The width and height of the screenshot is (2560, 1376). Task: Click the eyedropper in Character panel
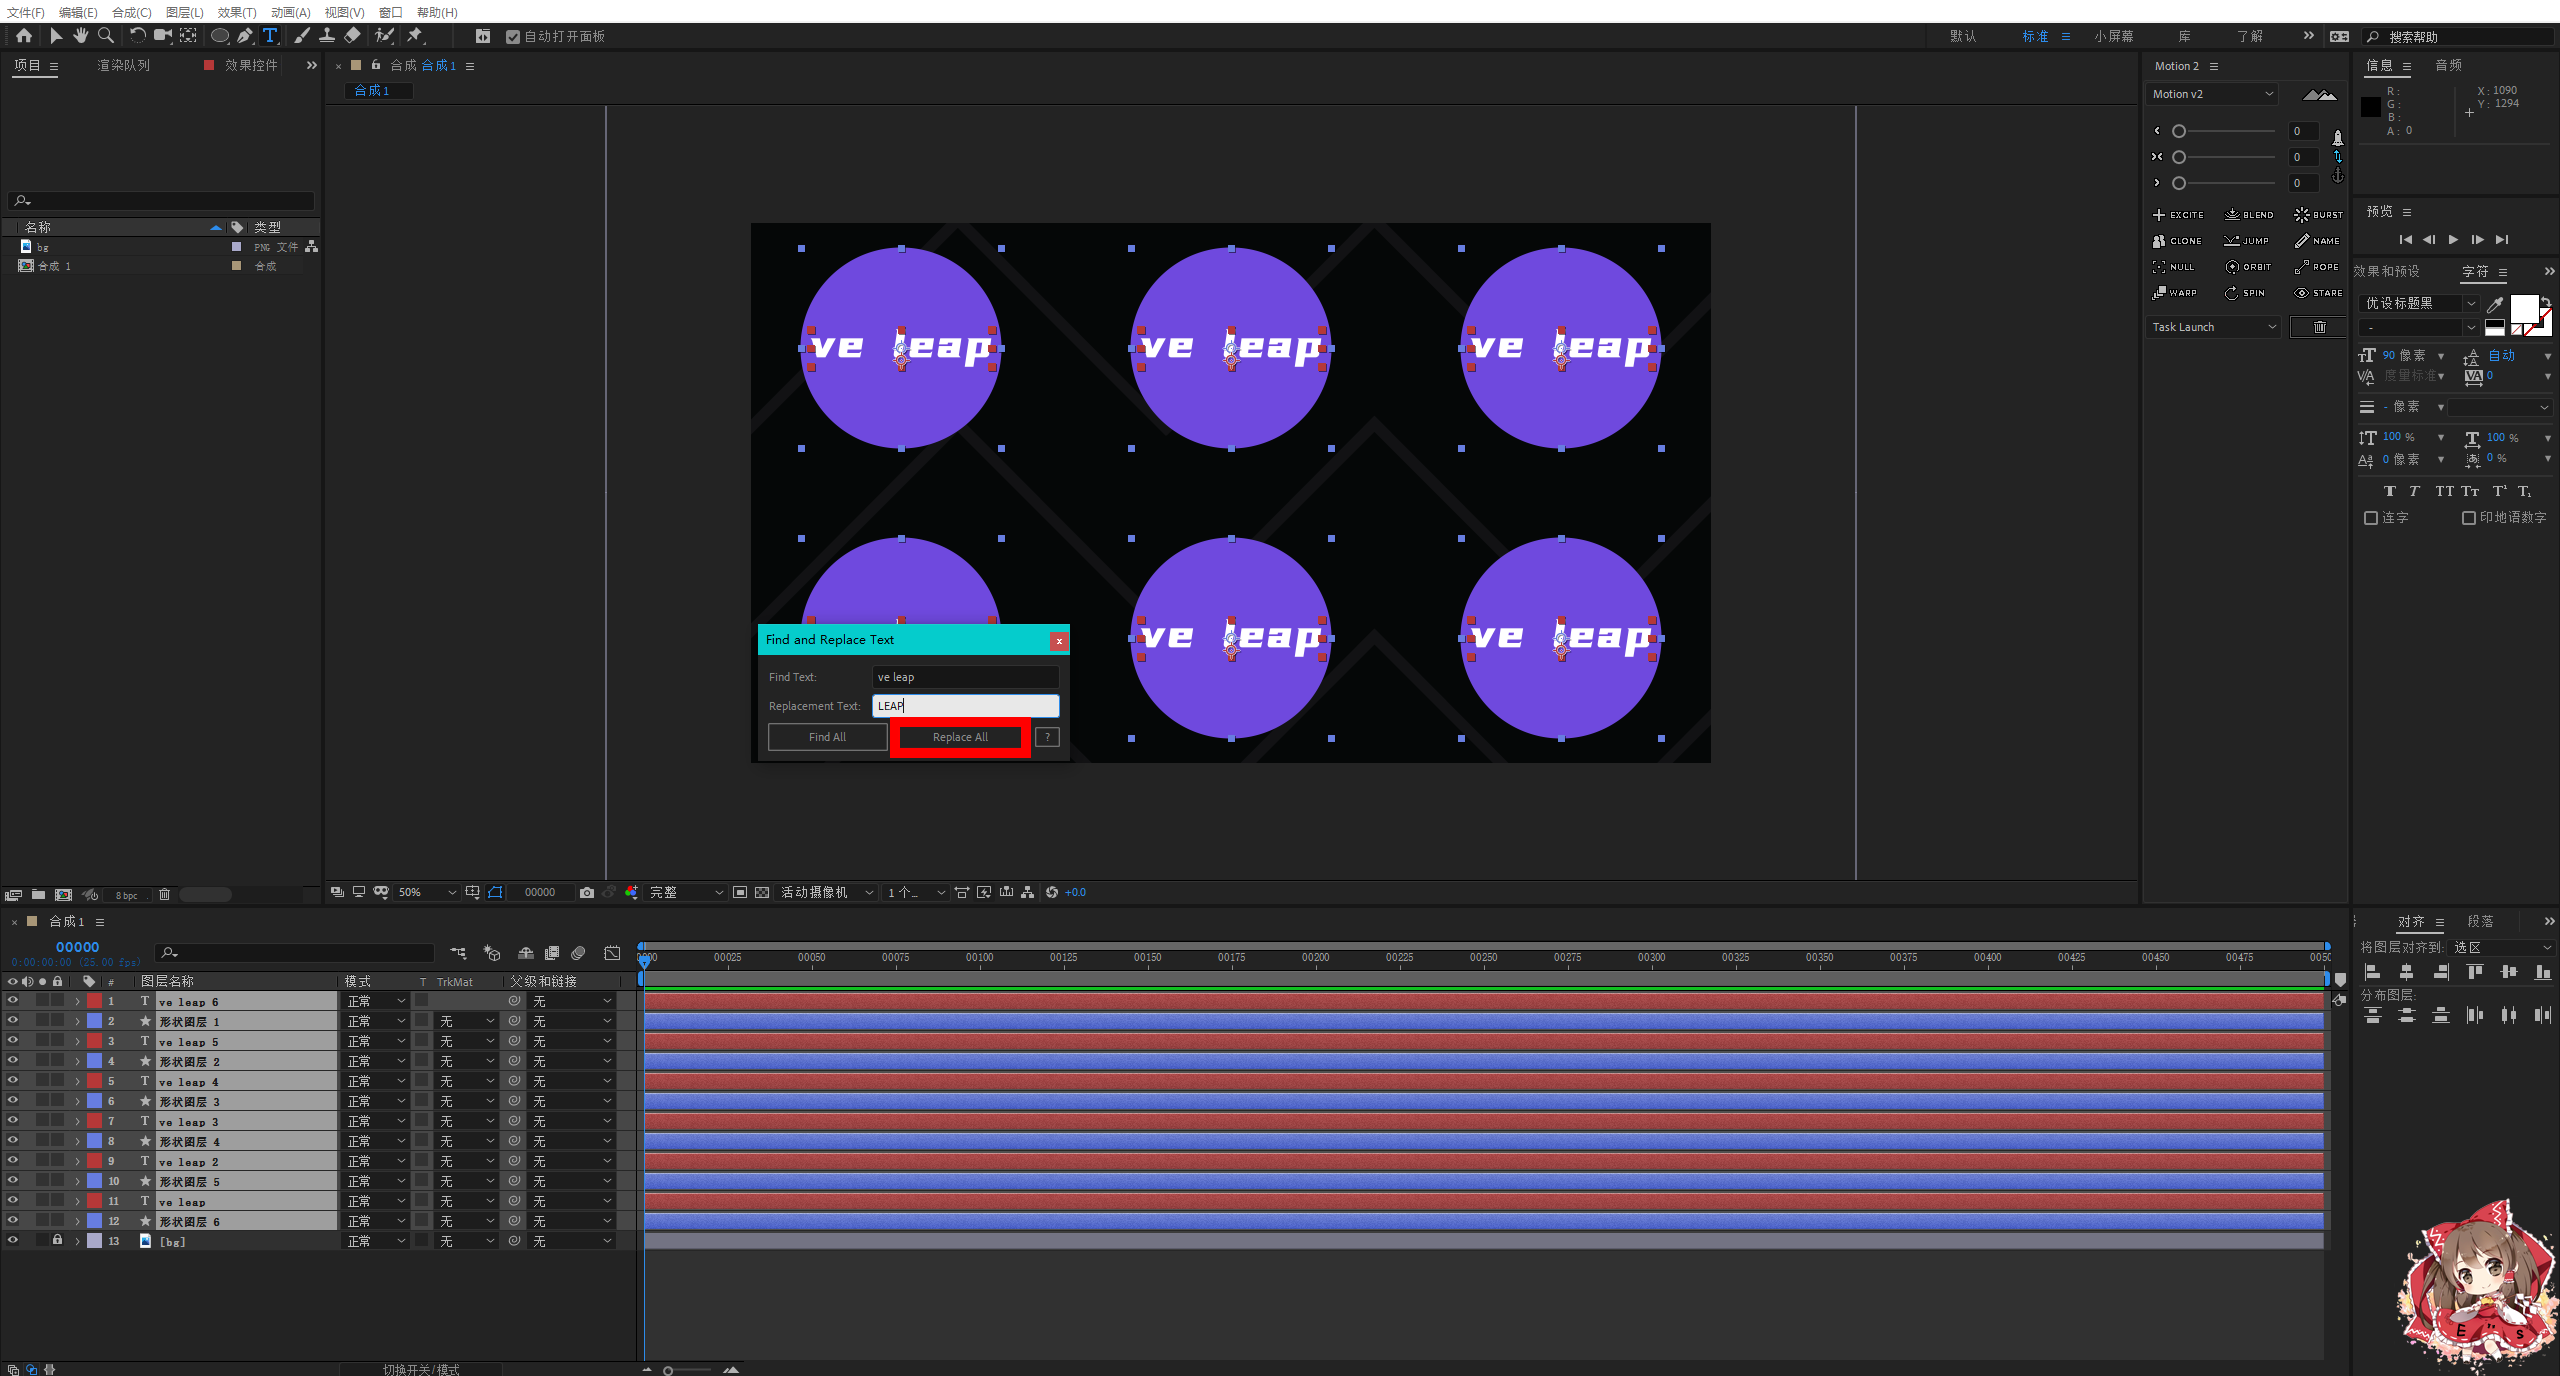point(2495,304)
